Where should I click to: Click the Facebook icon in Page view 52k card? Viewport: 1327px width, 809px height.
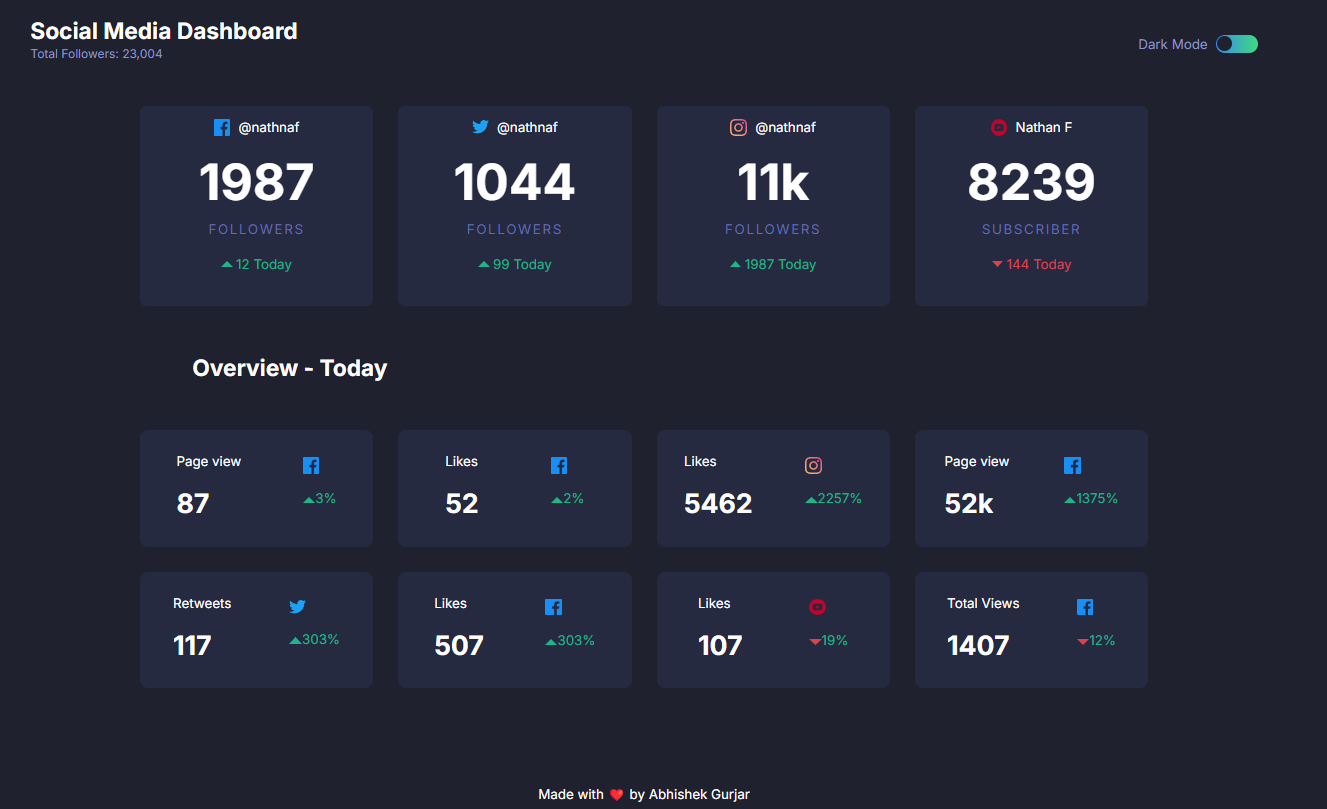(x=1073, y=466)
